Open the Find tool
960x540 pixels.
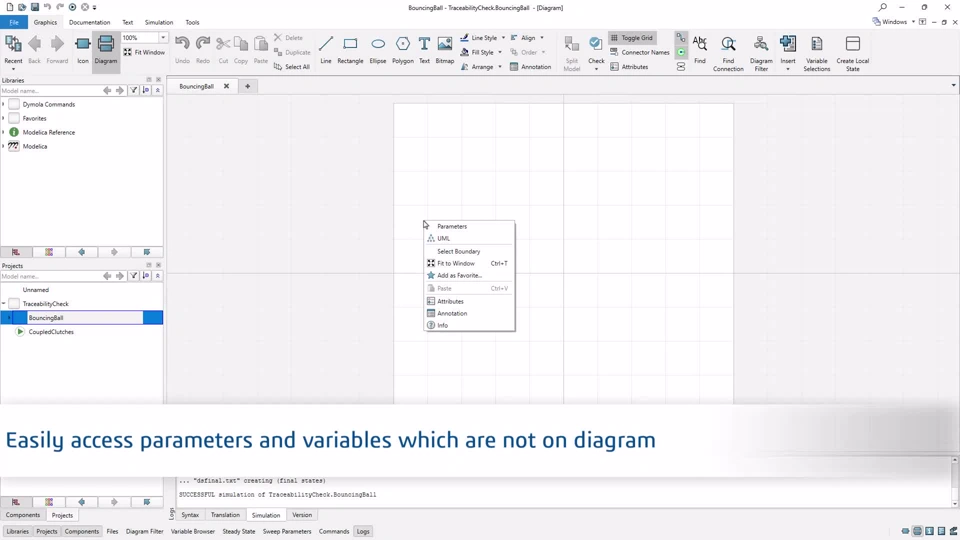(700, 51)
